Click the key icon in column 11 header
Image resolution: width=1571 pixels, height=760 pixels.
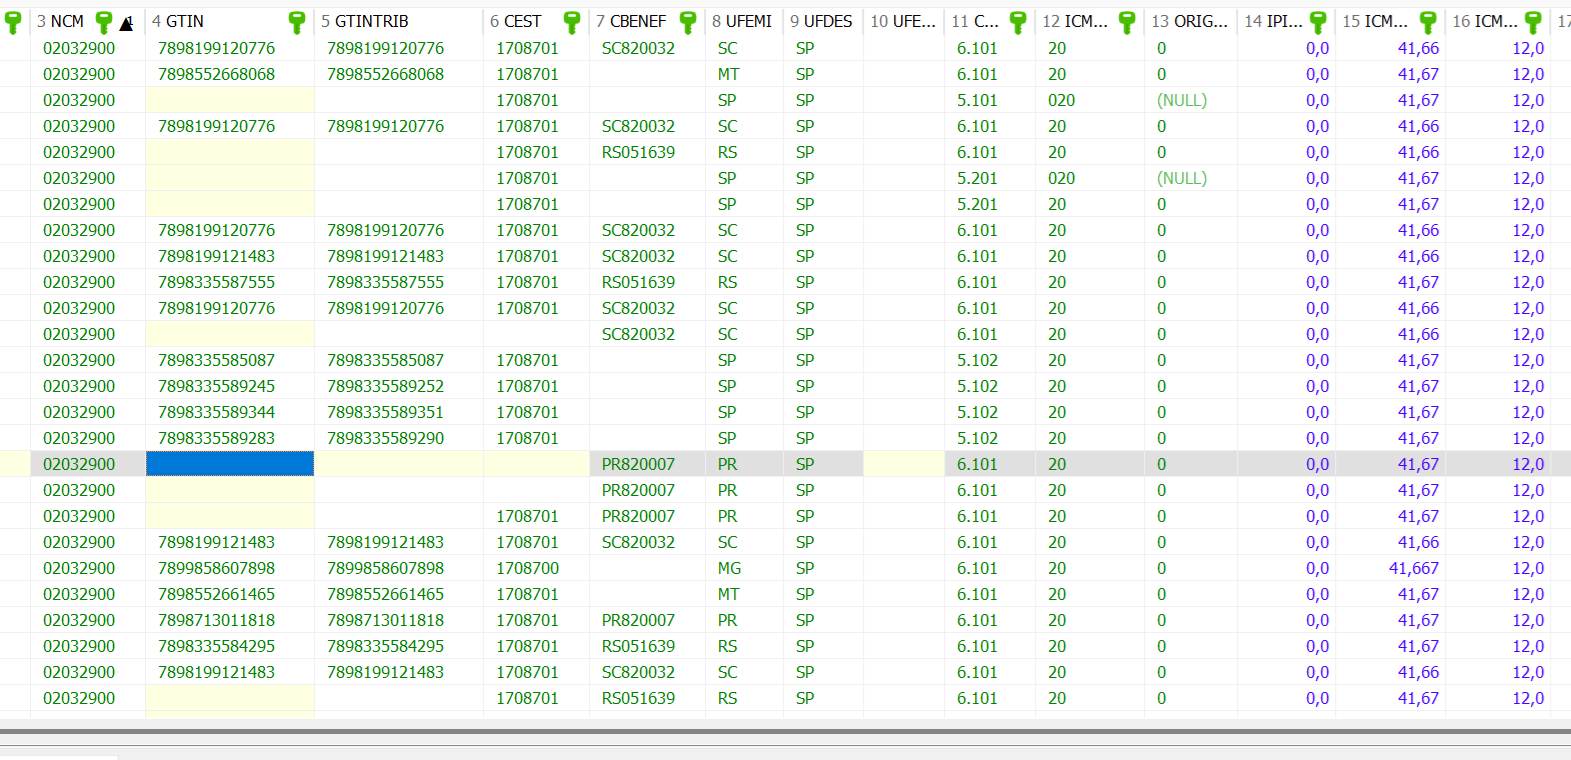click(x=1018, y=22)
